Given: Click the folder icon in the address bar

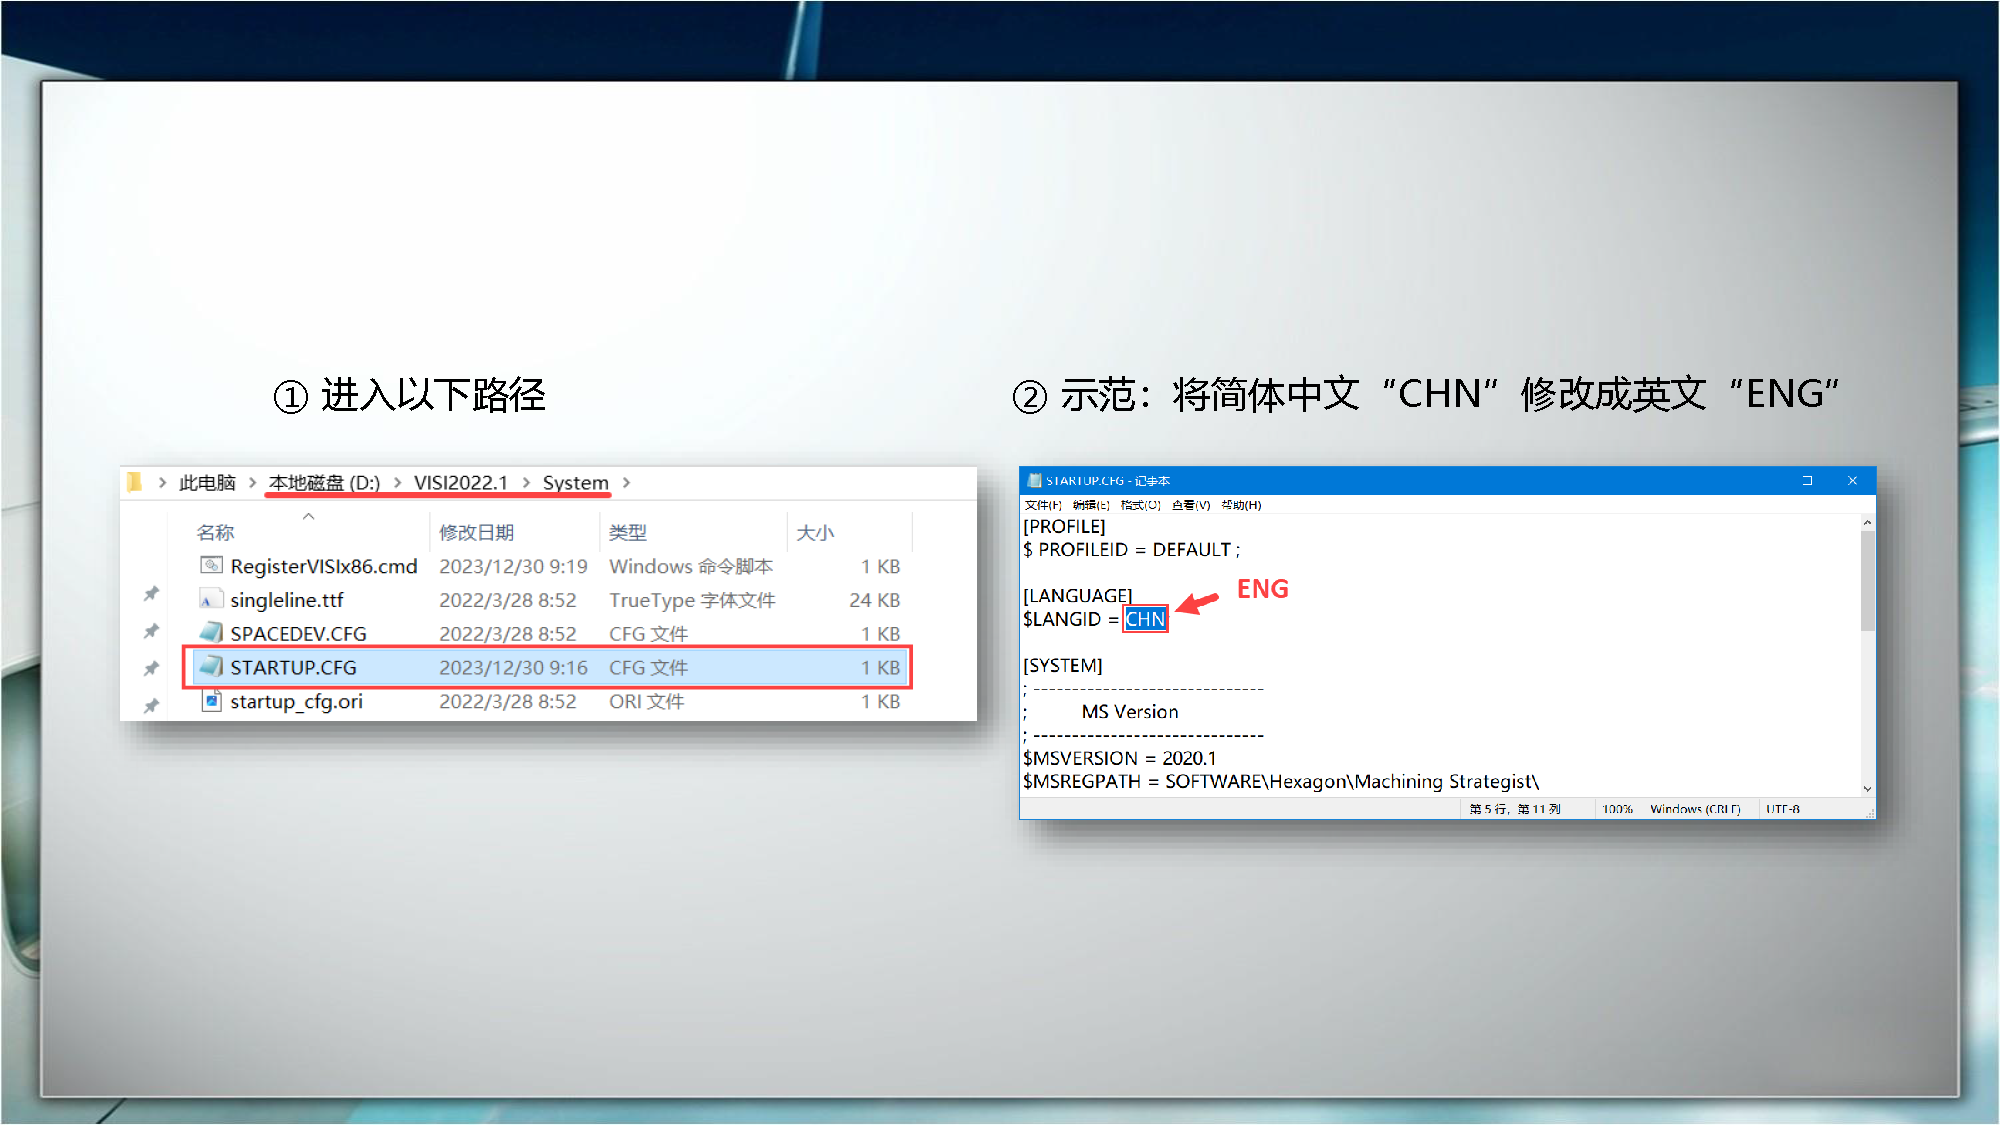Looking at the screenshot, I should [135, 483].
